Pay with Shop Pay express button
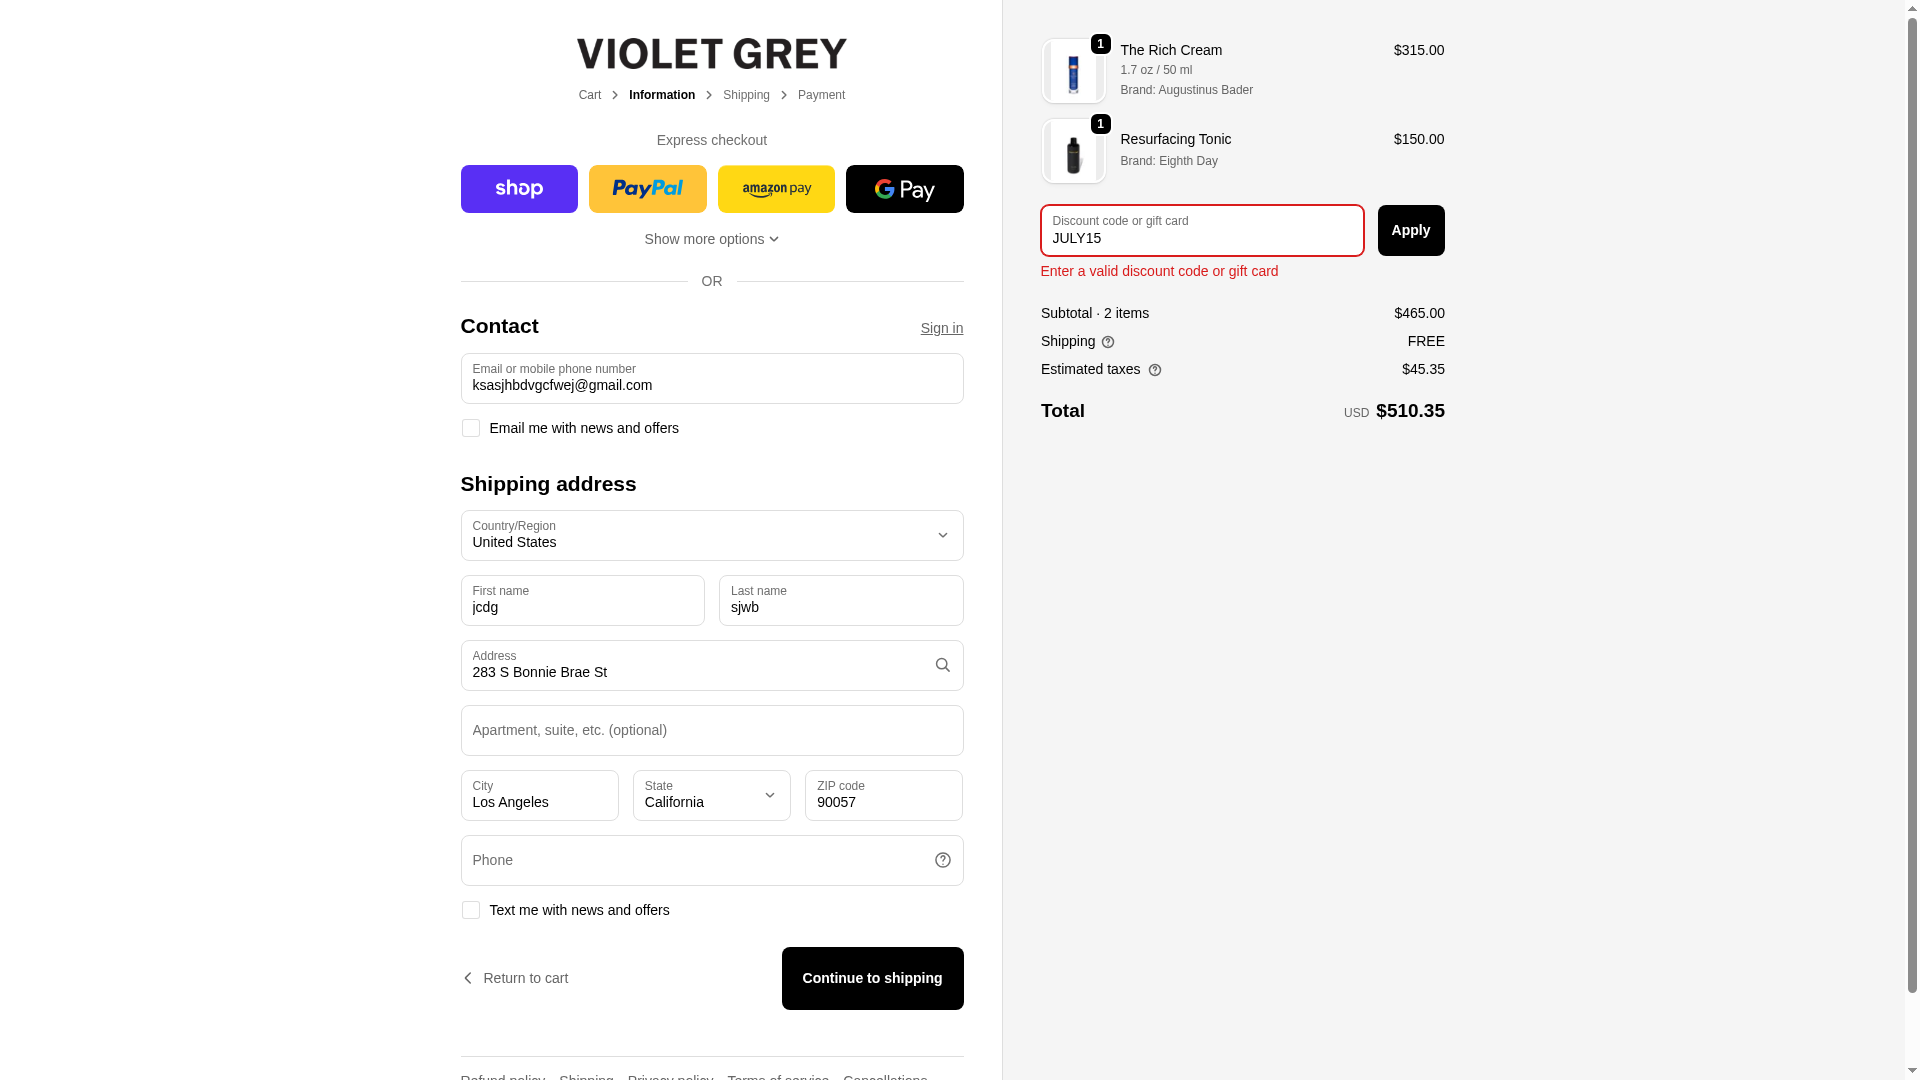 (x=519, y=189)
